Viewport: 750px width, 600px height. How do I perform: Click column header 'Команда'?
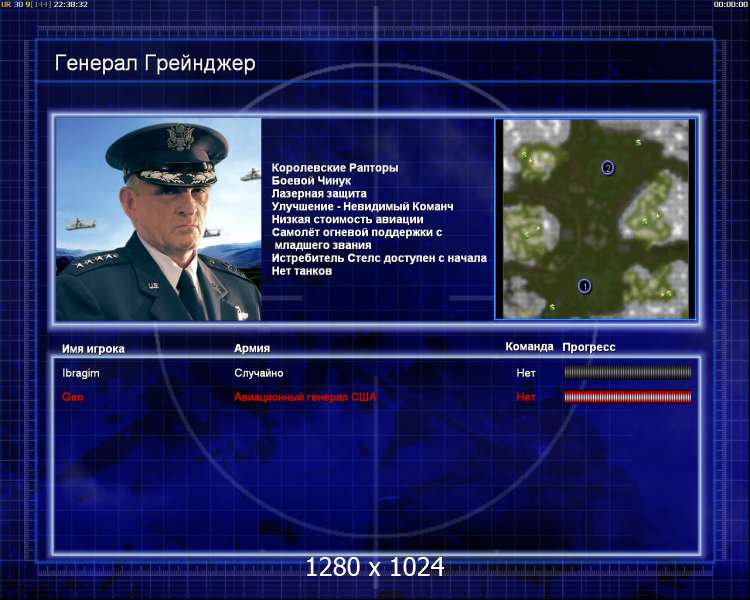coord(529,346)
